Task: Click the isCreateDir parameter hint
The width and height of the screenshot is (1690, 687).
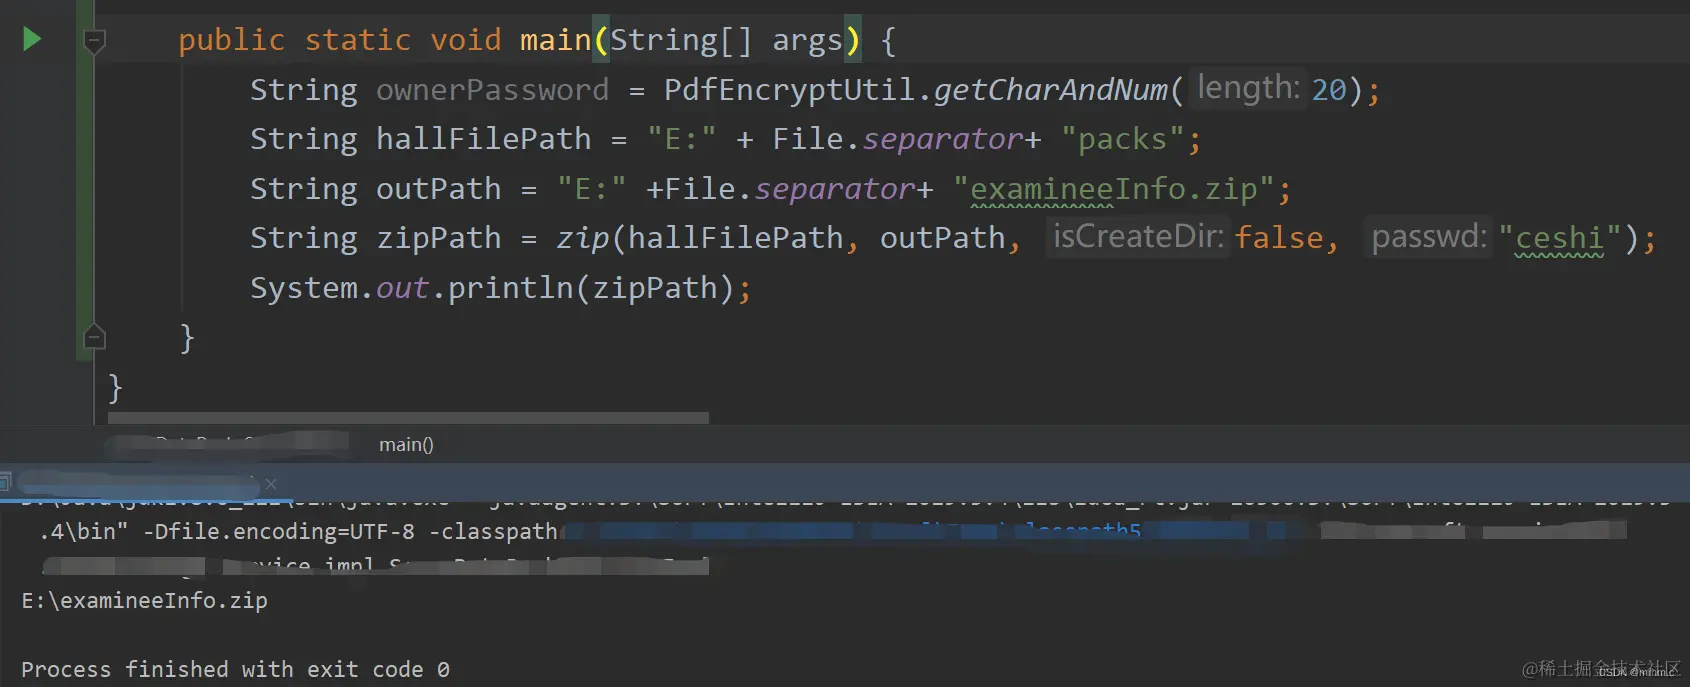Action: (x=1138, y=237)
